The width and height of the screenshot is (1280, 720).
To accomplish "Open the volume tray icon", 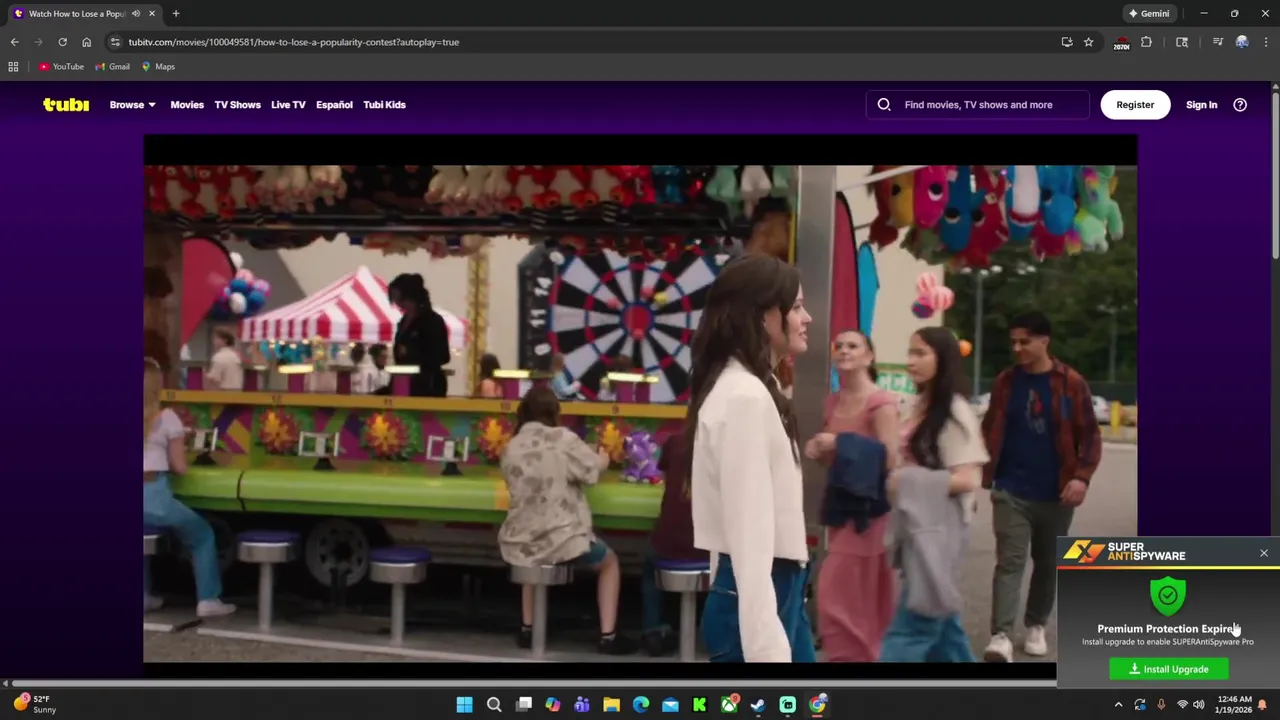I will tap(1198, 705).
